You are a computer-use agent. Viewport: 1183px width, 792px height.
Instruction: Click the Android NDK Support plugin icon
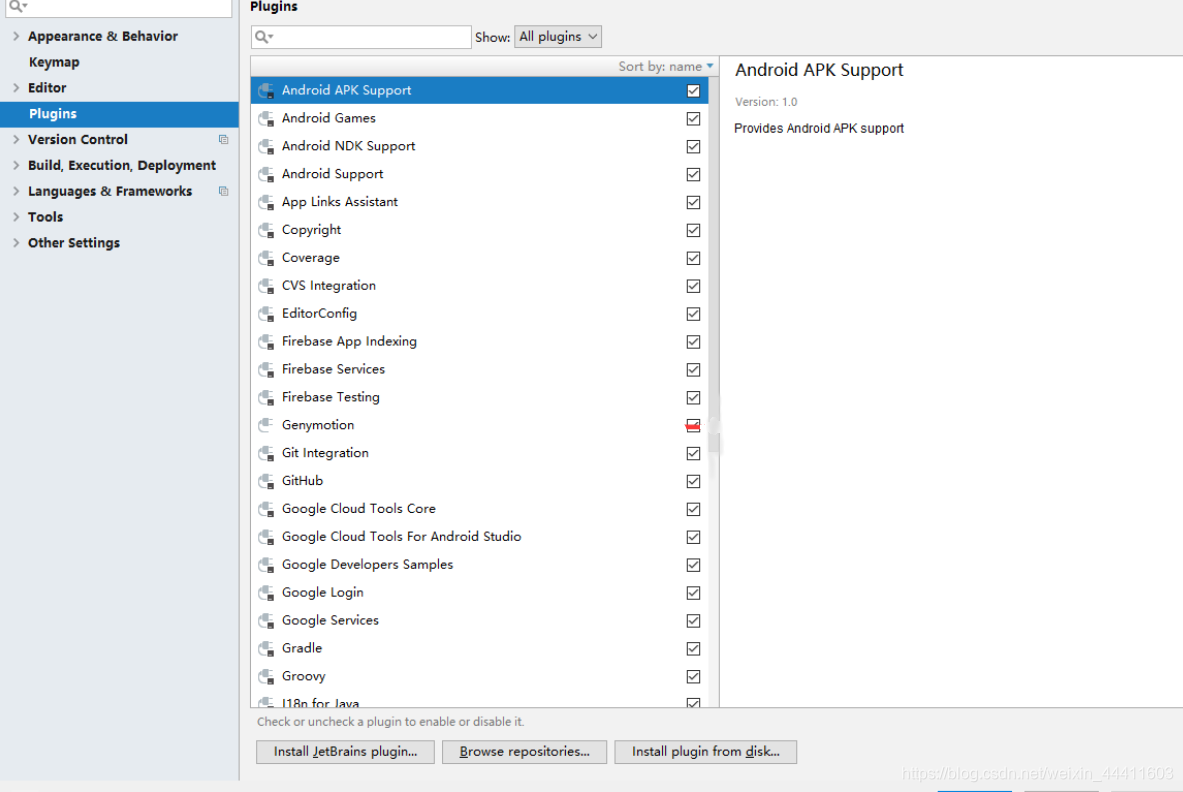(266, 146)
